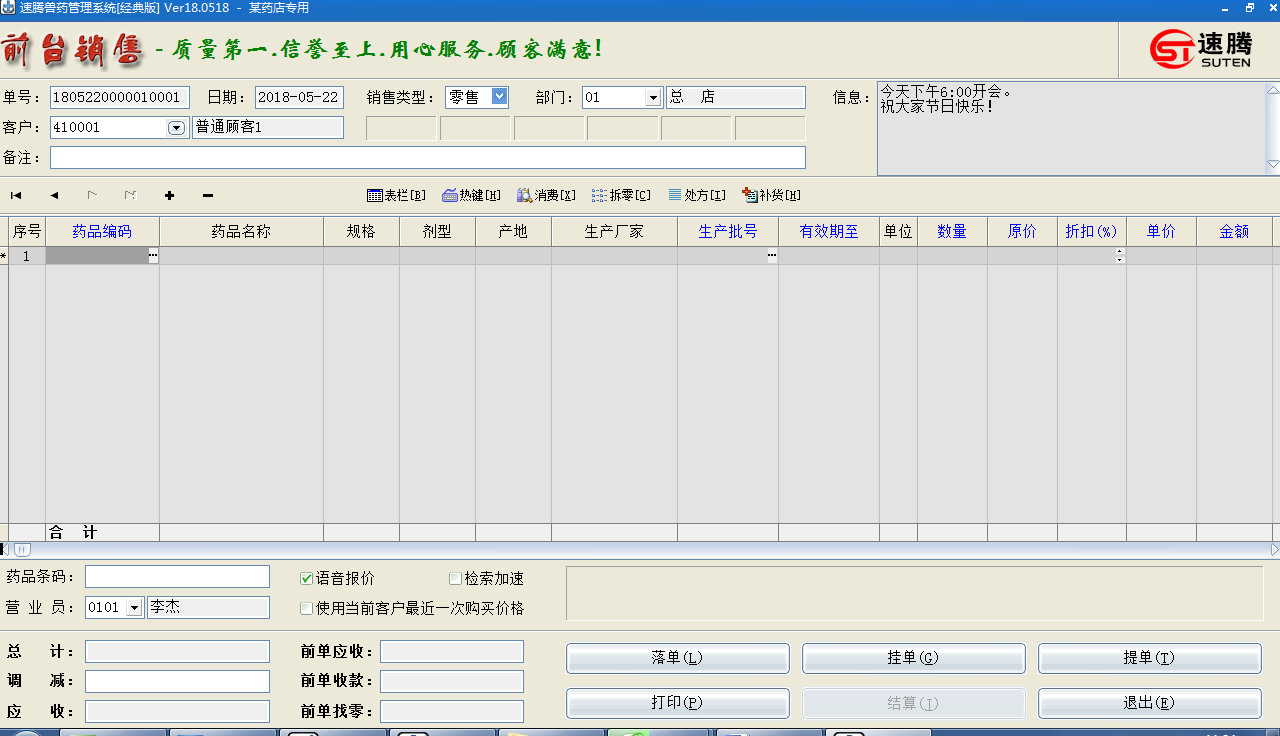Image resolution: width=1280 pixels, height=736 pixels.
Task: Enable 使用当前客户最近一次购买价格 checkbox
Action: pos(307,608)
